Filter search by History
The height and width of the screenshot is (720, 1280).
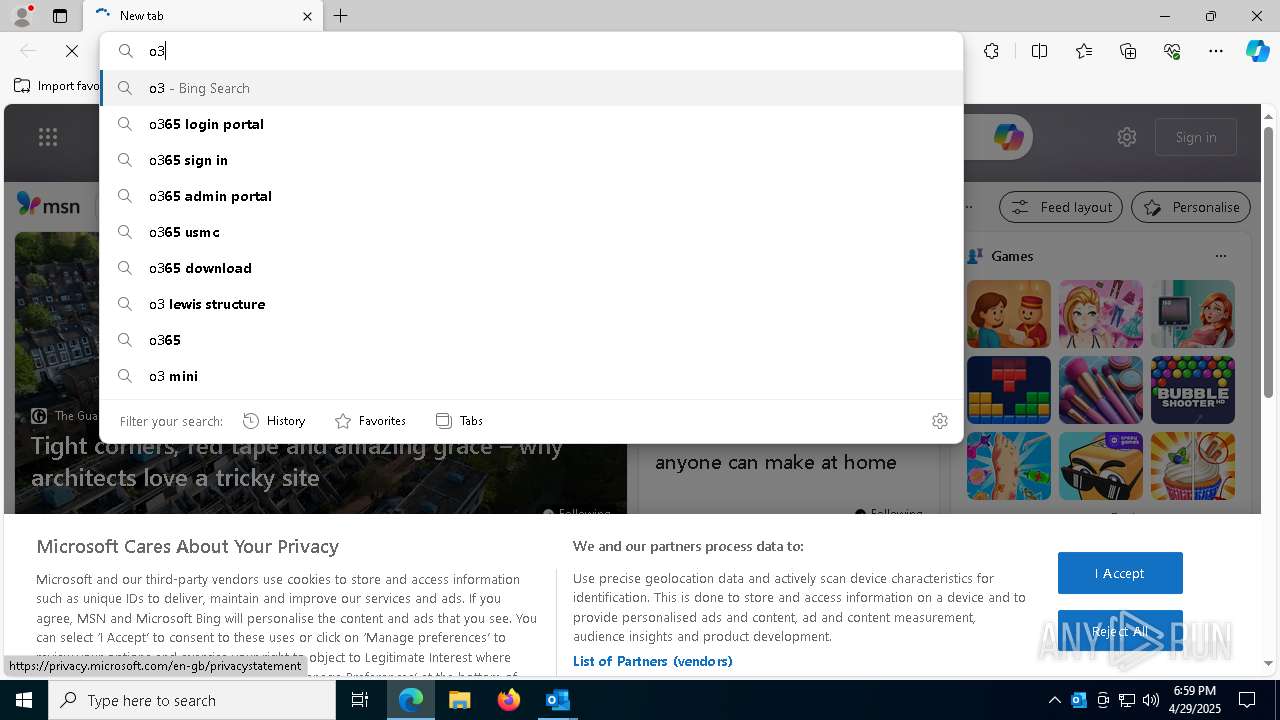[274, 421]
